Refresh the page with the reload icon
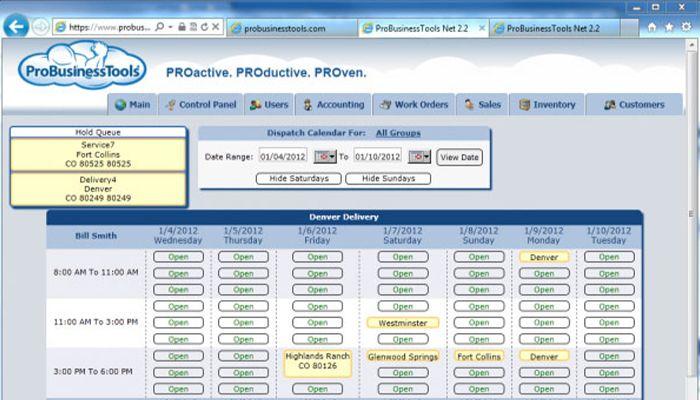700x400 pixels. point(204,27)
